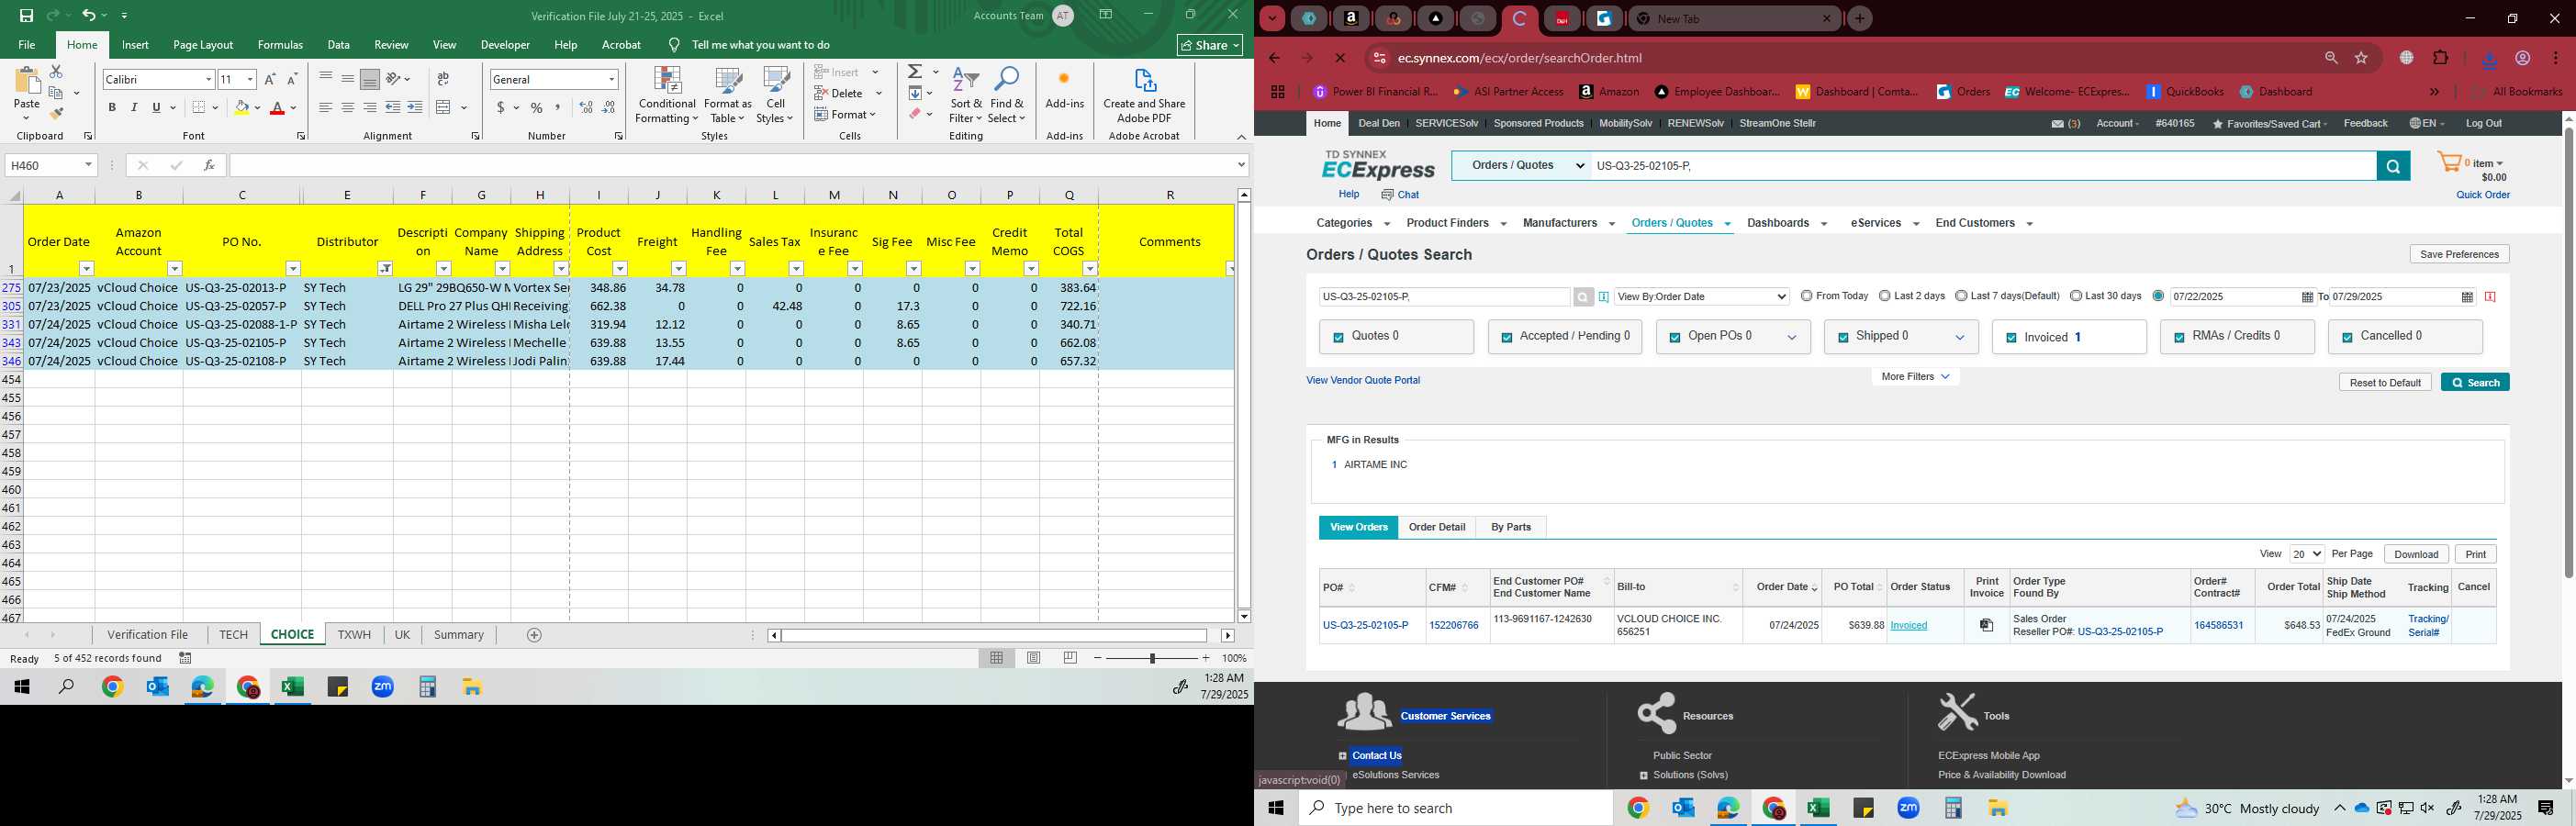Select the Last 30 days radio button

coord(2076,296)
